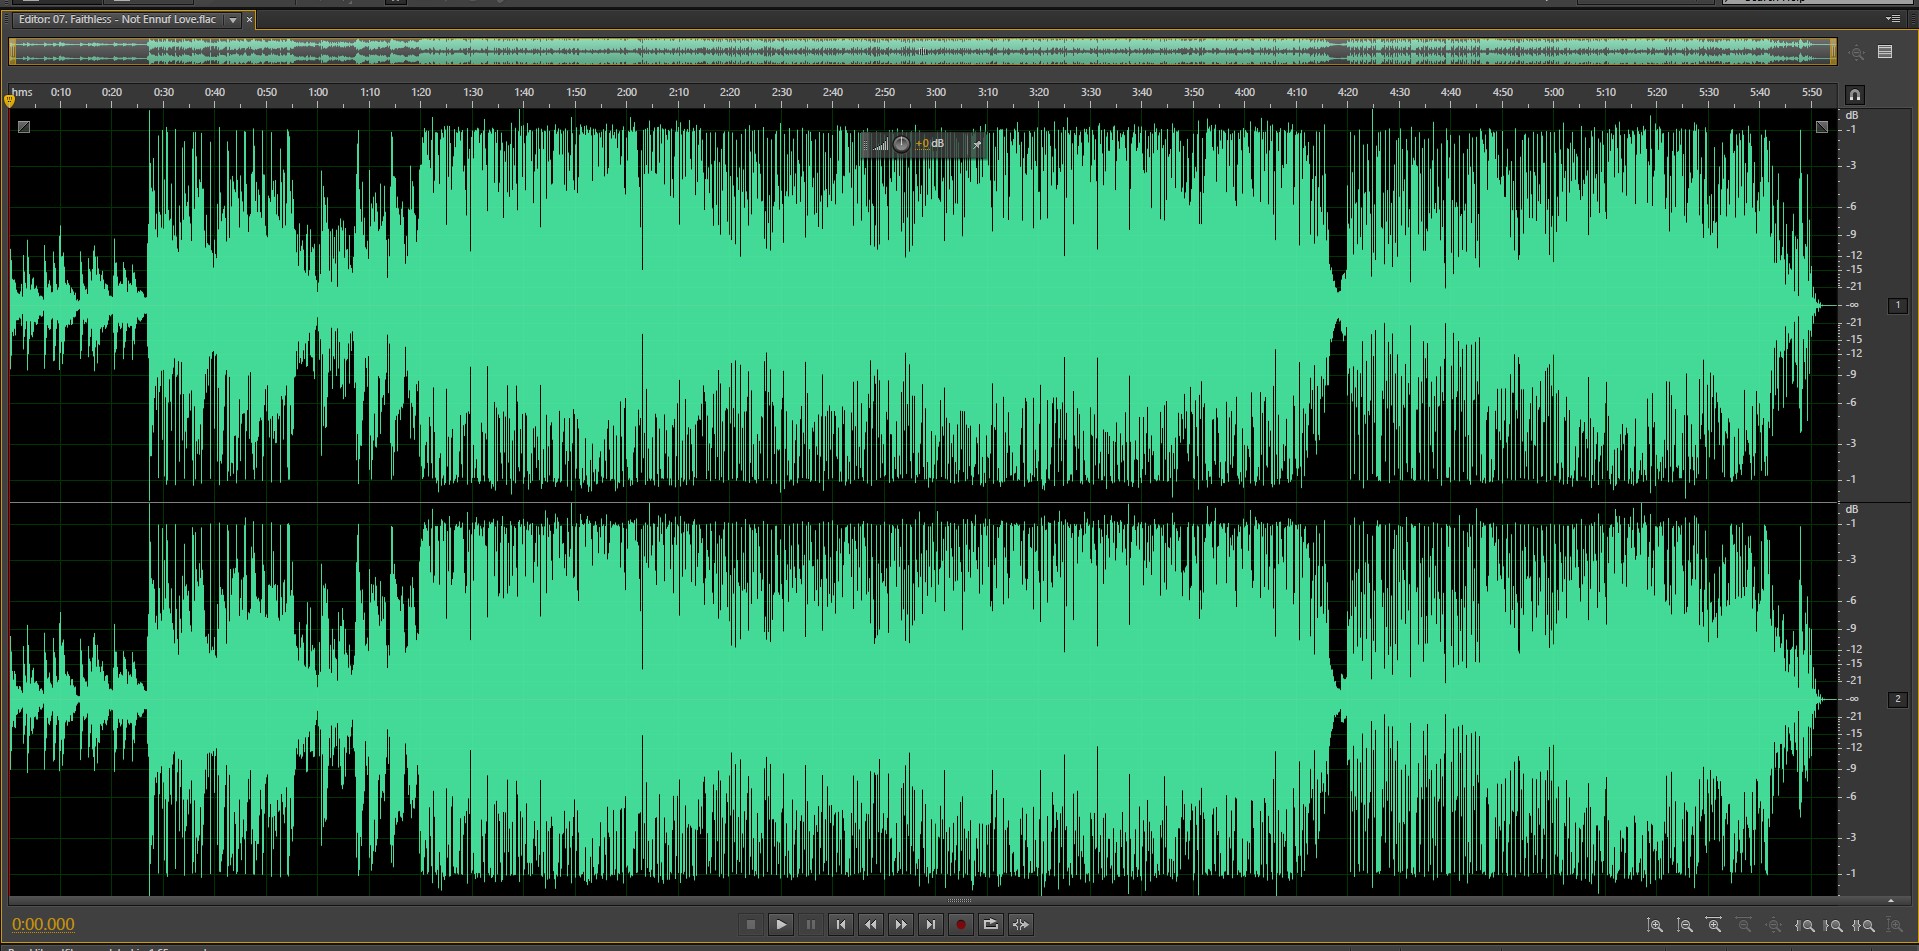Image resolution: width=1919 pixels, height=951 pixels.
Task: Click the +0 dB volume knob in HUD
Action: [x=901, y=144]
